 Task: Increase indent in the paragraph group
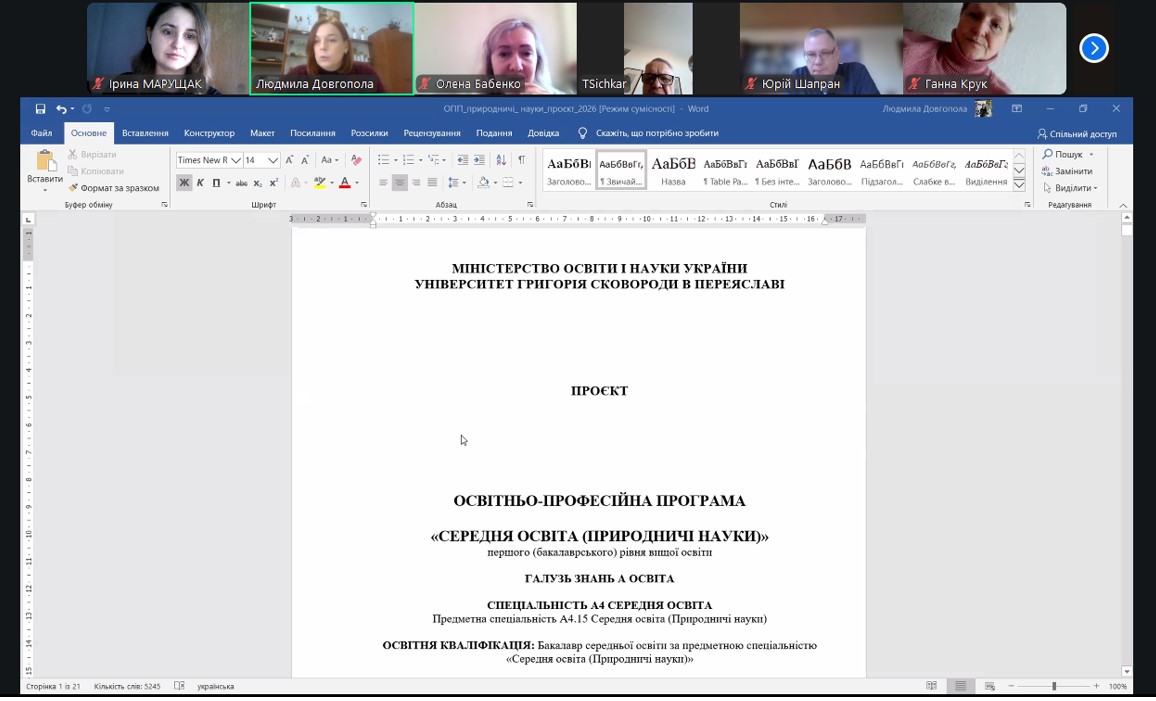(479, 160)
